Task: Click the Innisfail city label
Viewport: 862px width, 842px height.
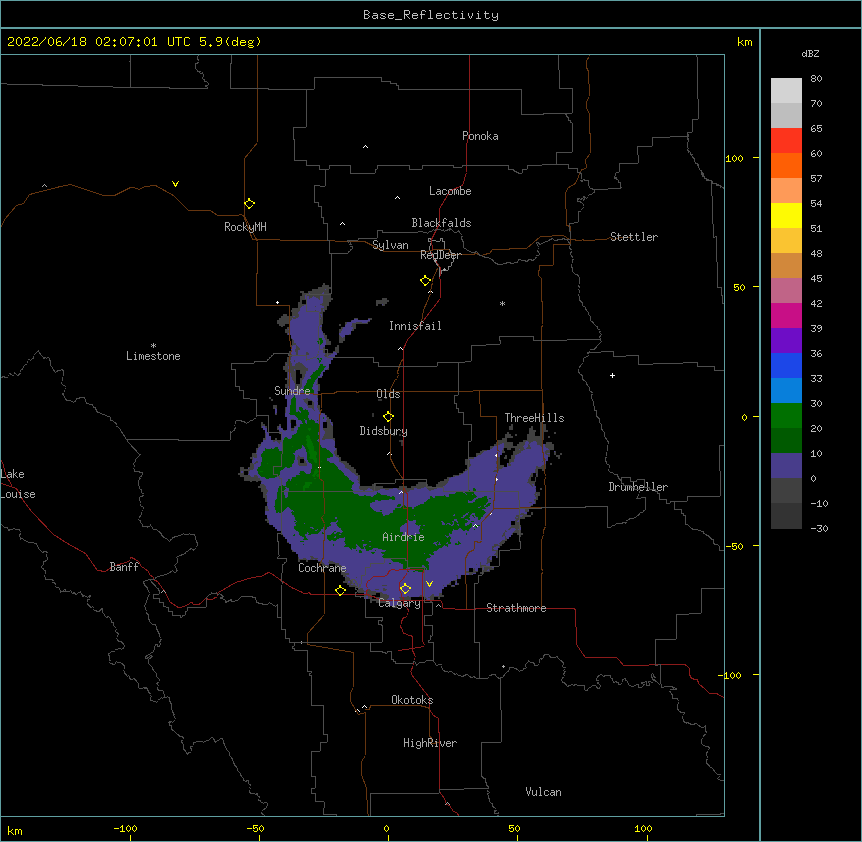Action: point(415,326)
